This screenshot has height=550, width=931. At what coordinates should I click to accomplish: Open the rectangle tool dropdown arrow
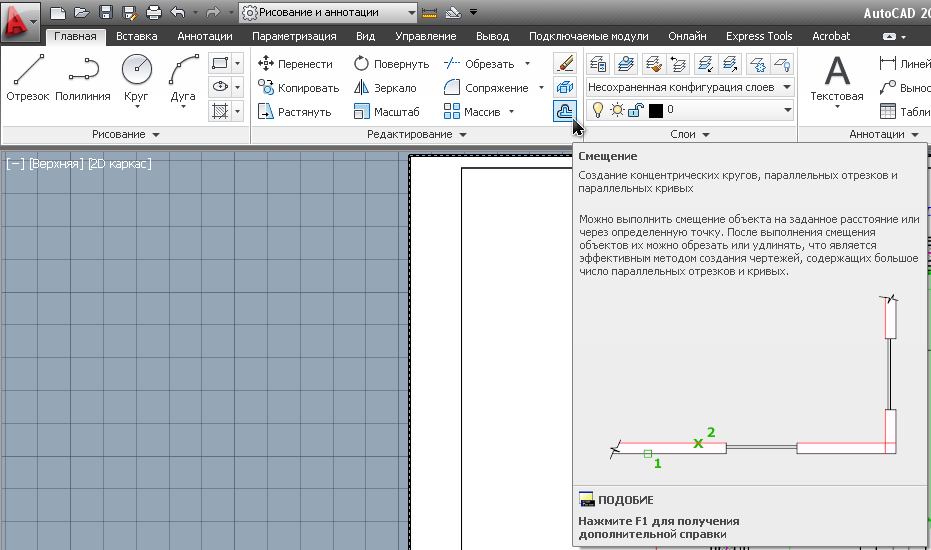point(238,64)
